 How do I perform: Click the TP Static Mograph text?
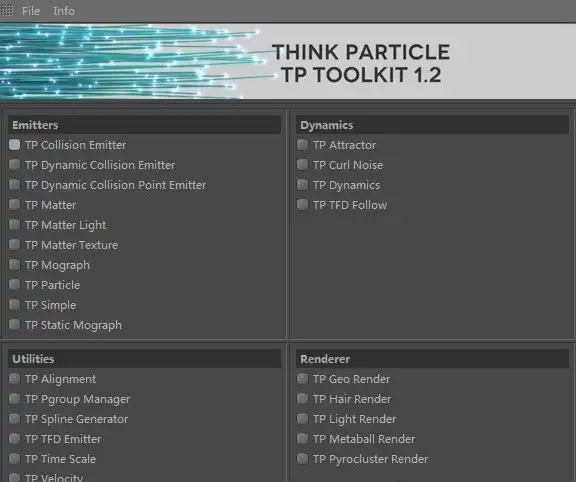73,325
